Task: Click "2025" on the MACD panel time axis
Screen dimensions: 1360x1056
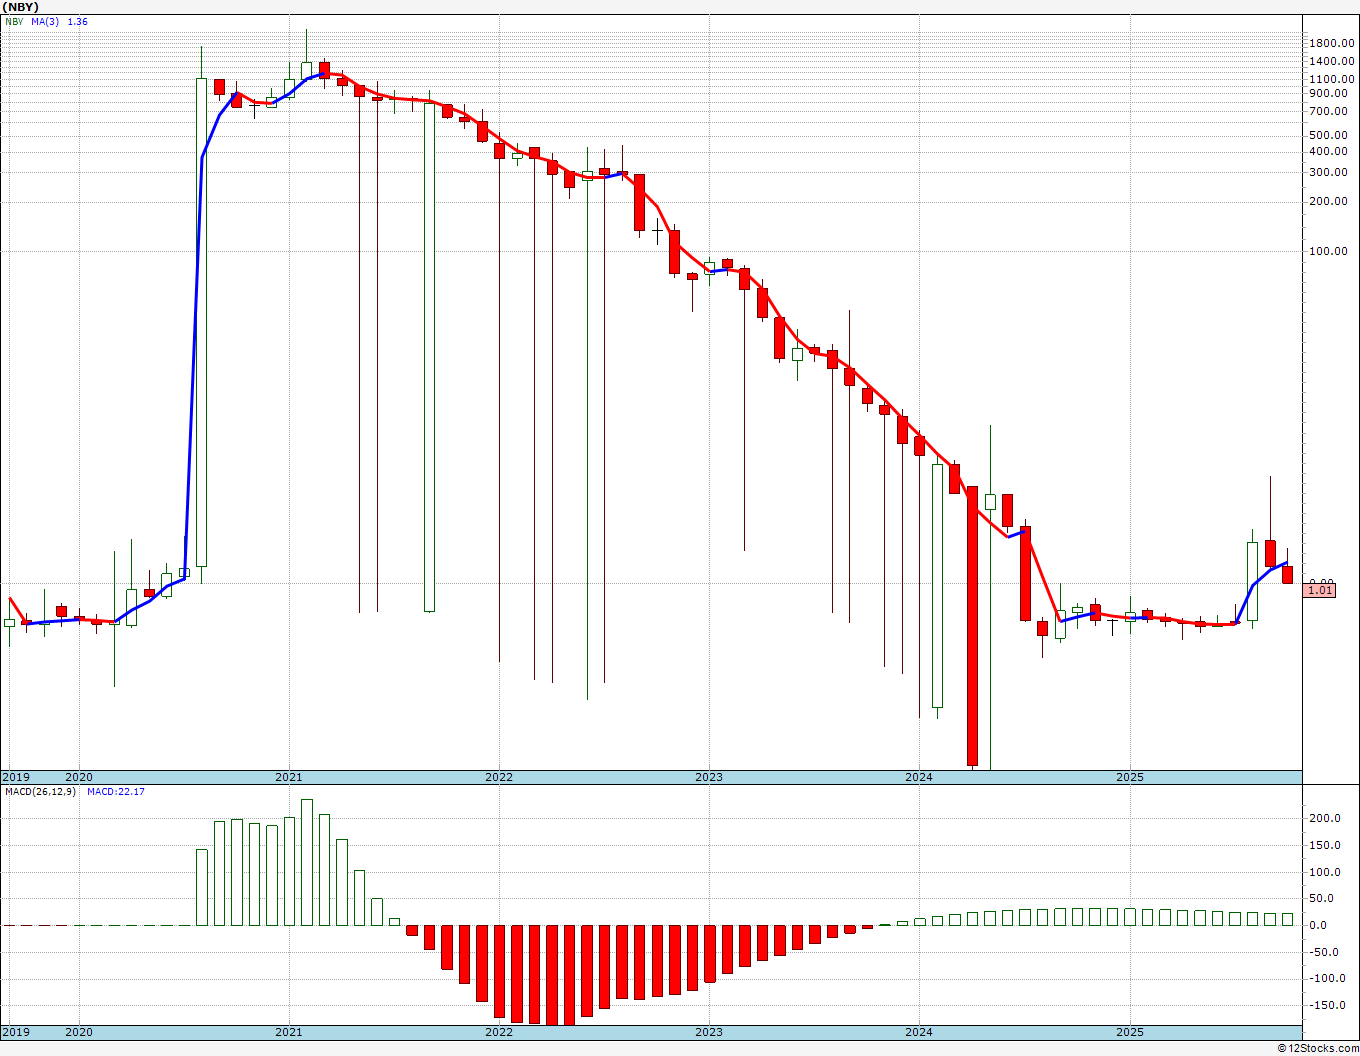Action: (1130, 1032)
